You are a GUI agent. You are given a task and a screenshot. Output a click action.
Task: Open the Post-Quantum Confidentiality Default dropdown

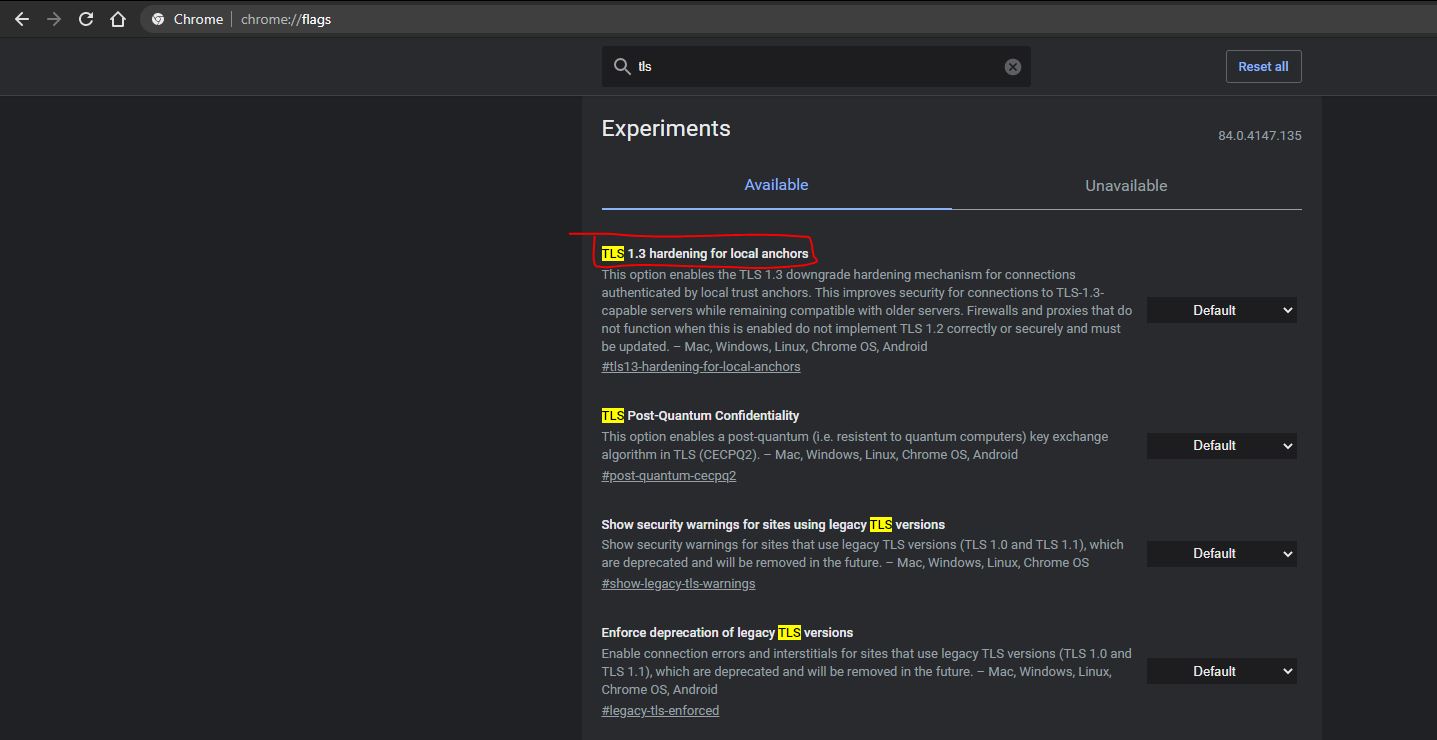[1221, 446]
